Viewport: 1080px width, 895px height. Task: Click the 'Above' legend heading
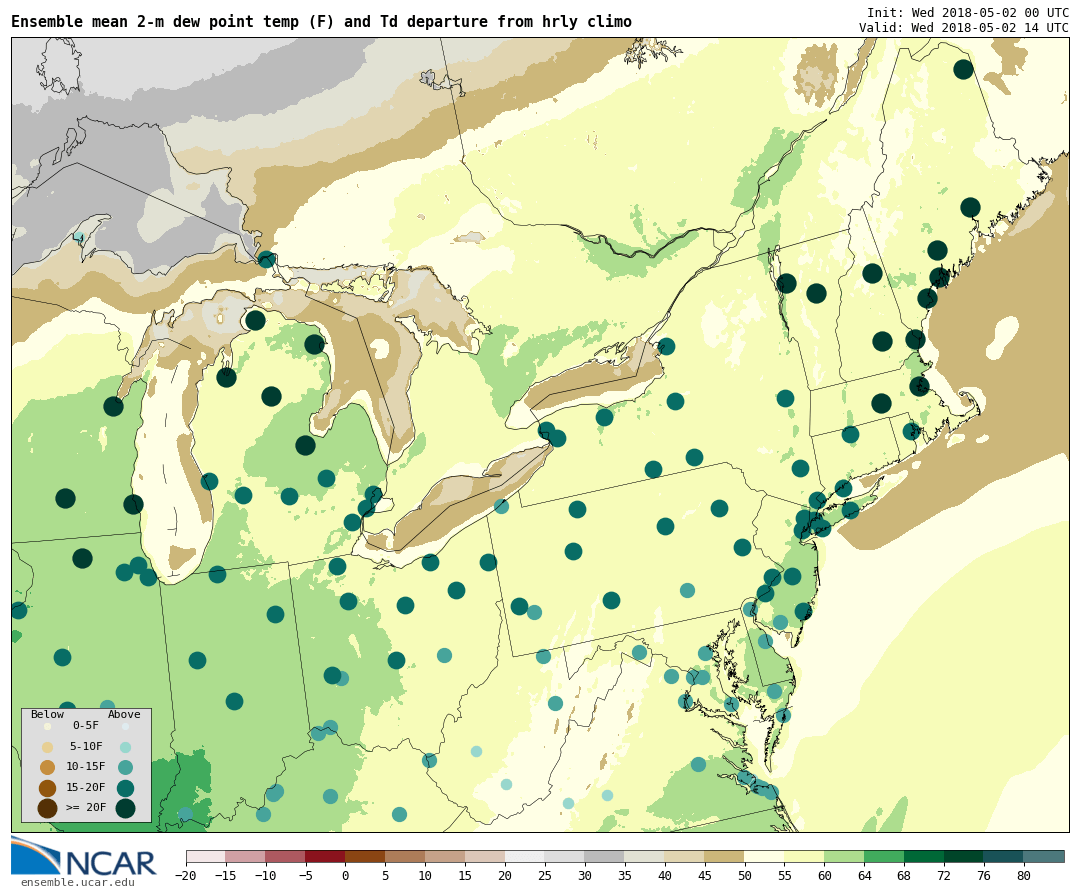click(124, 714)
